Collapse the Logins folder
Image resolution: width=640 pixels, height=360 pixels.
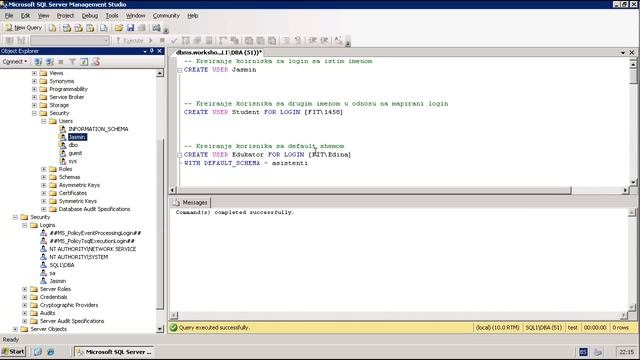(25, 225)
